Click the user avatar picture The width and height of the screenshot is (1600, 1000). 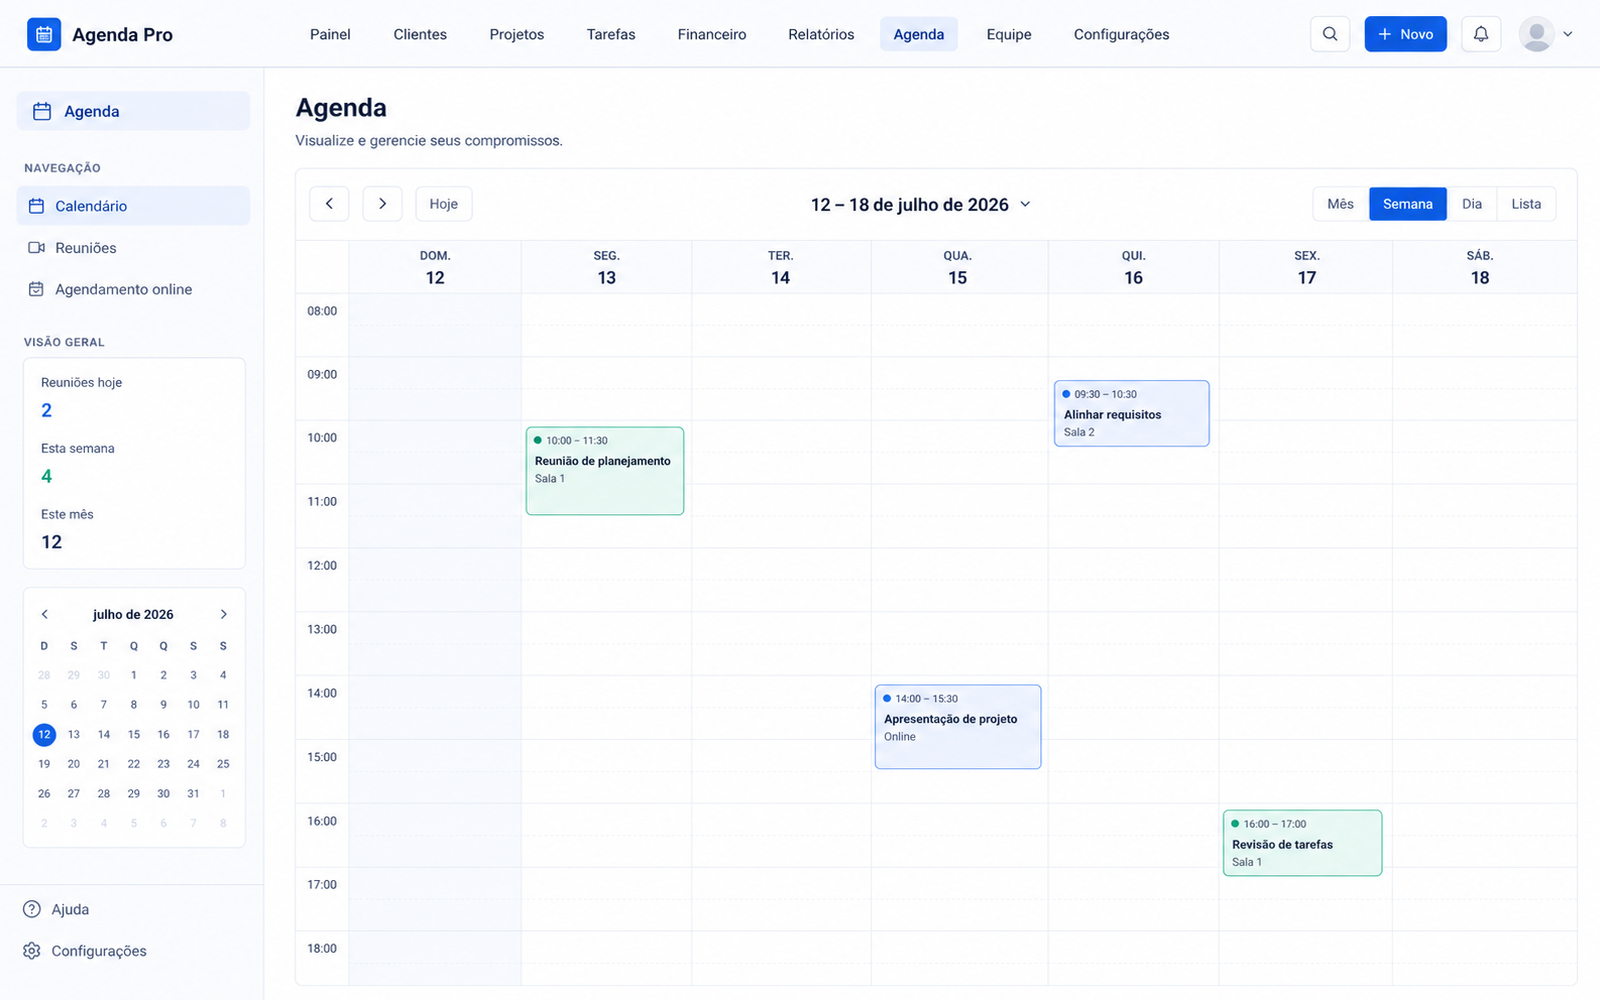point(1536,34)
